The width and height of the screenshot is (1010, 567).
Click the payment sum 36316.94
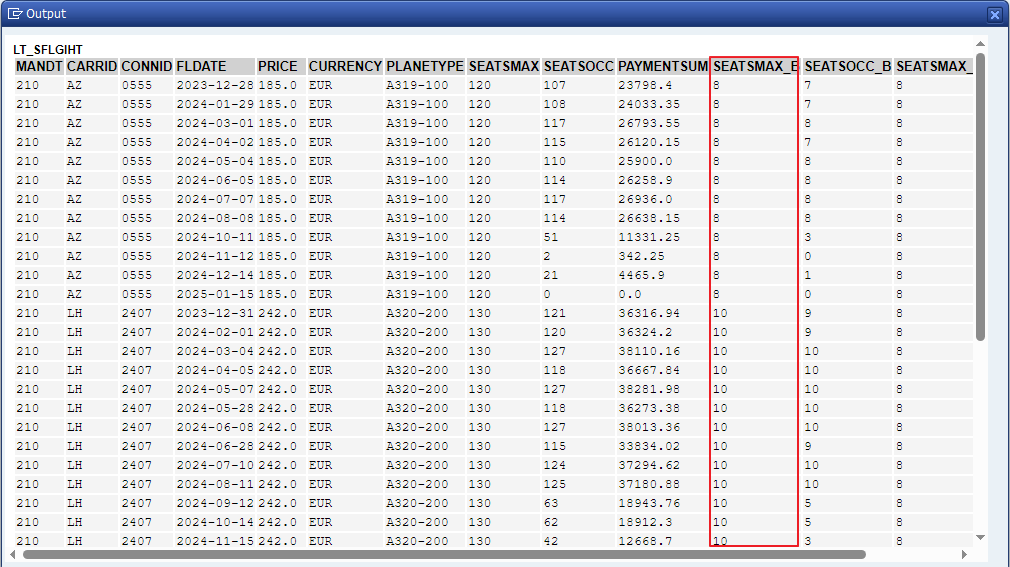(649, 313)
